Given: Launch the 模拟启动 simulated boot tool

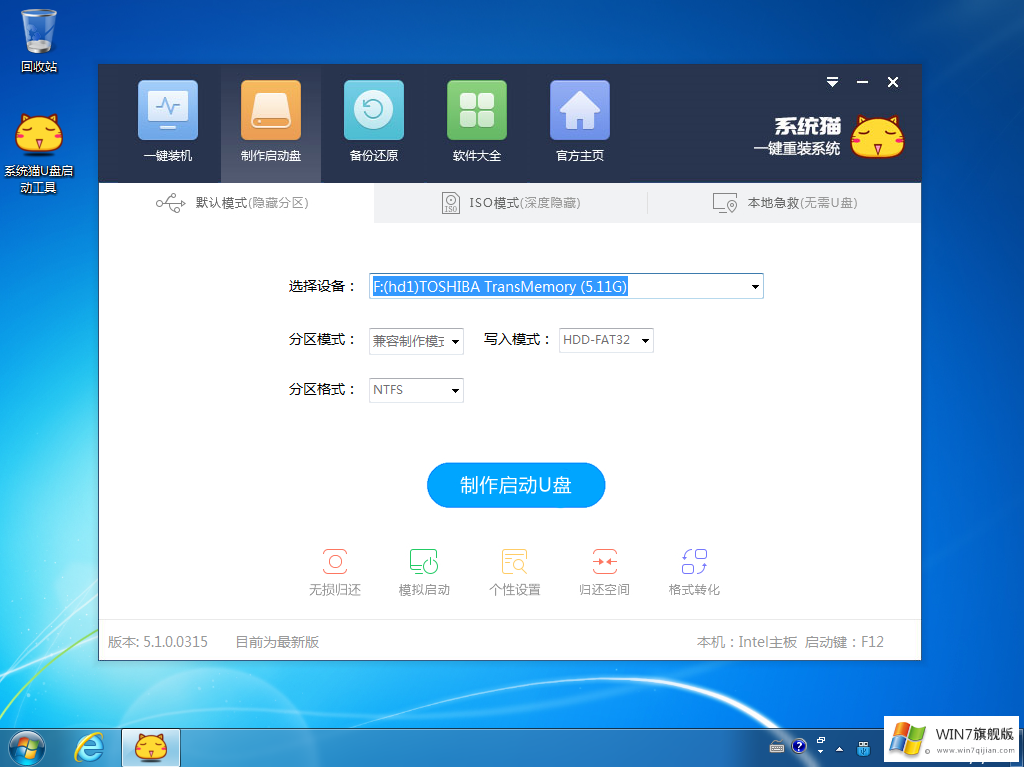Looking at the screenshot, I should pyautogui.click(x=424, y=572).
